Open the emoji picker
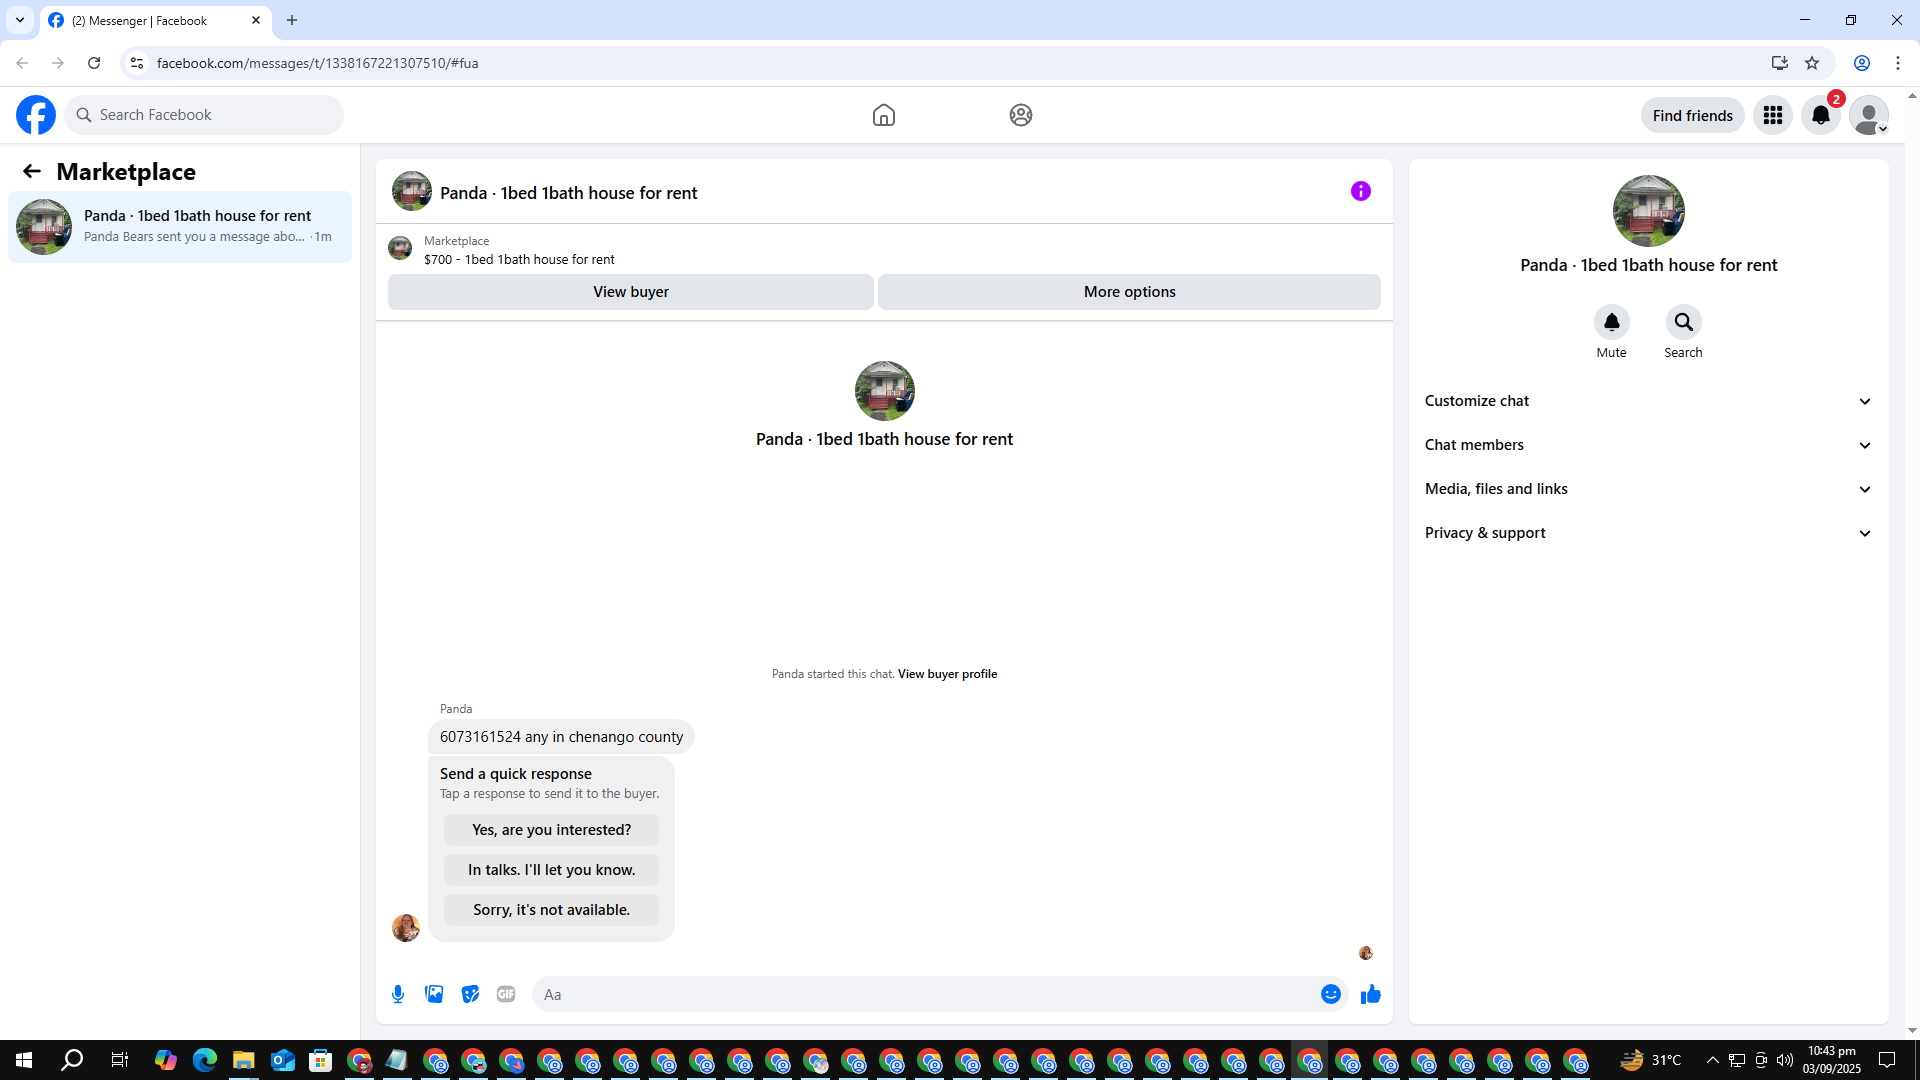This screenshot has width=1920, height=1080. coord(1331,994)
